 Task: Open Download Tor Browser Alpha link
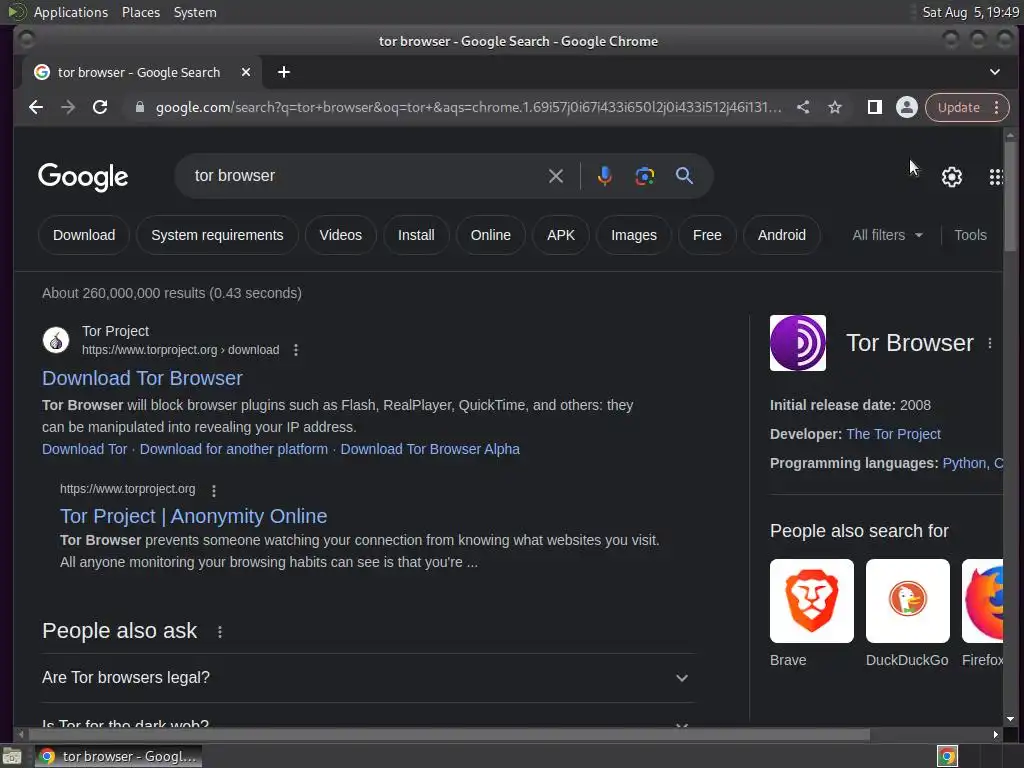430,449
